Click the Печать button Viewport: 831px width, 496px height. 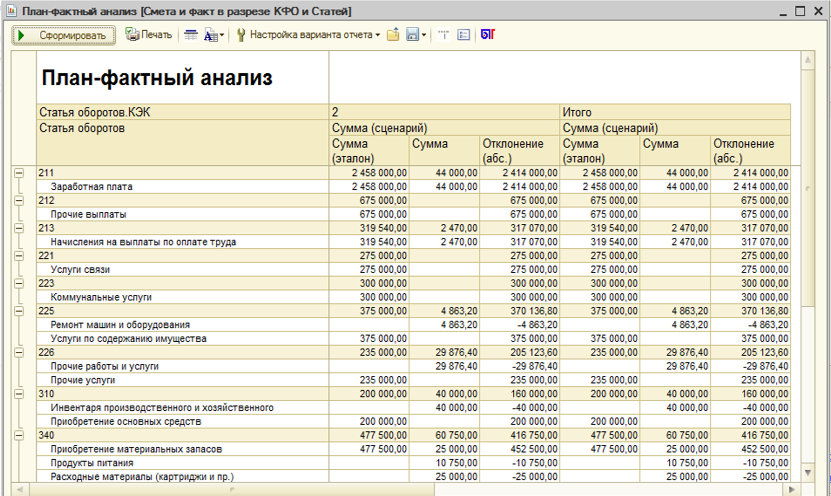point(149,35)
